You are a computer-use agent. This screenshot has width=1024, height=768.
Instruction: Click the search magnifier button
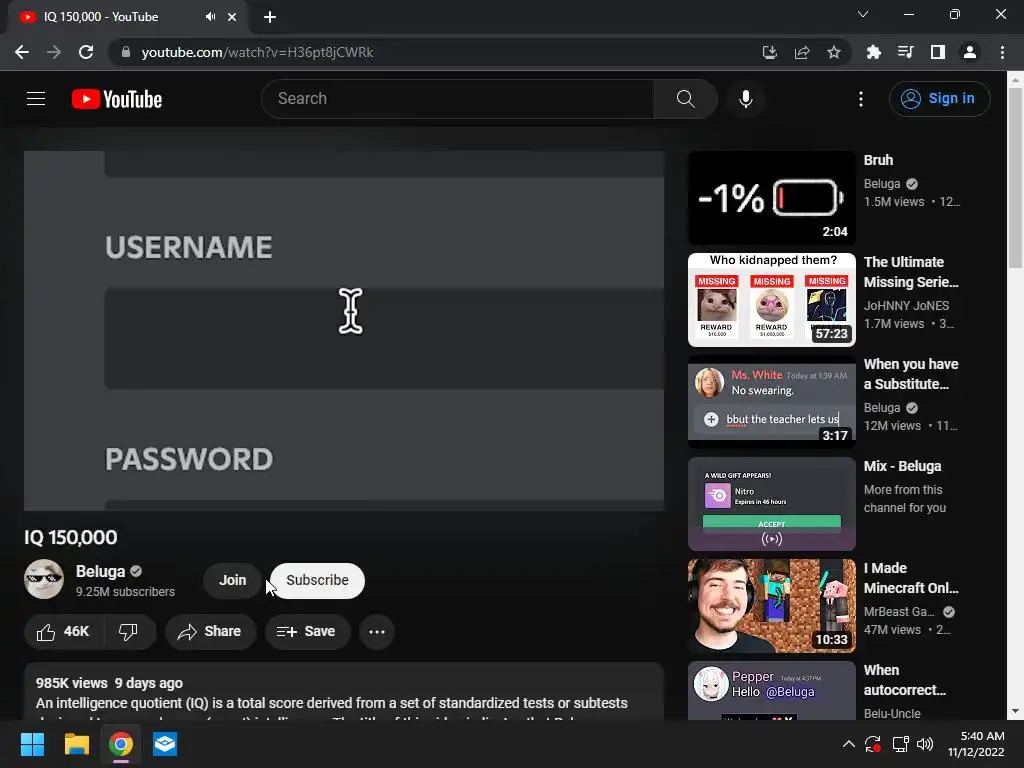(x=685, y=99)
